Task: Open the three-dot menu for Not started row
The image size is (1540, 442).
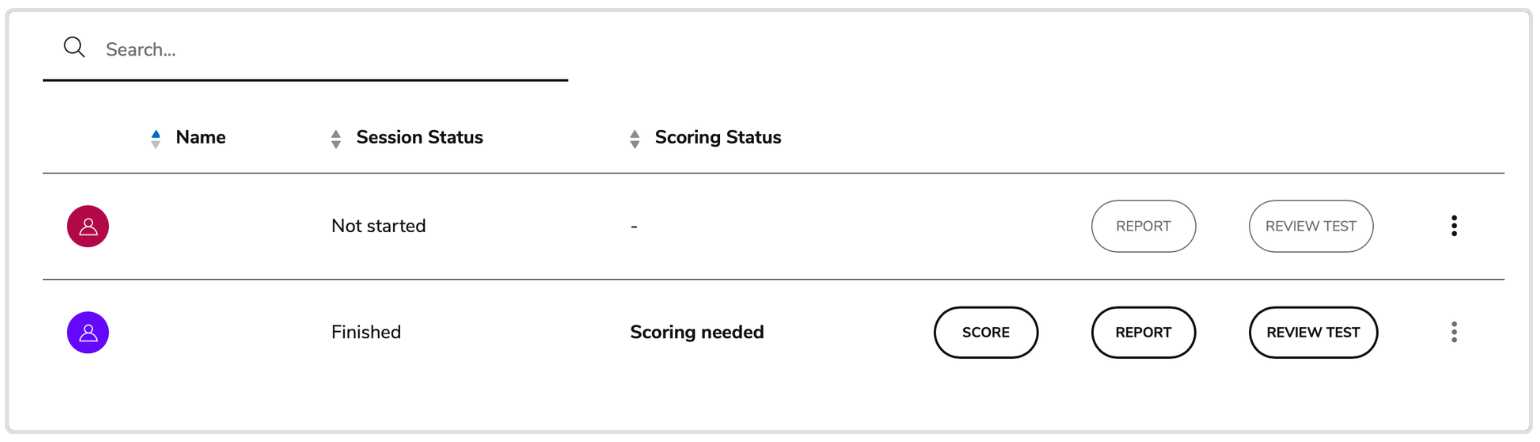Action: point(1453,226)
